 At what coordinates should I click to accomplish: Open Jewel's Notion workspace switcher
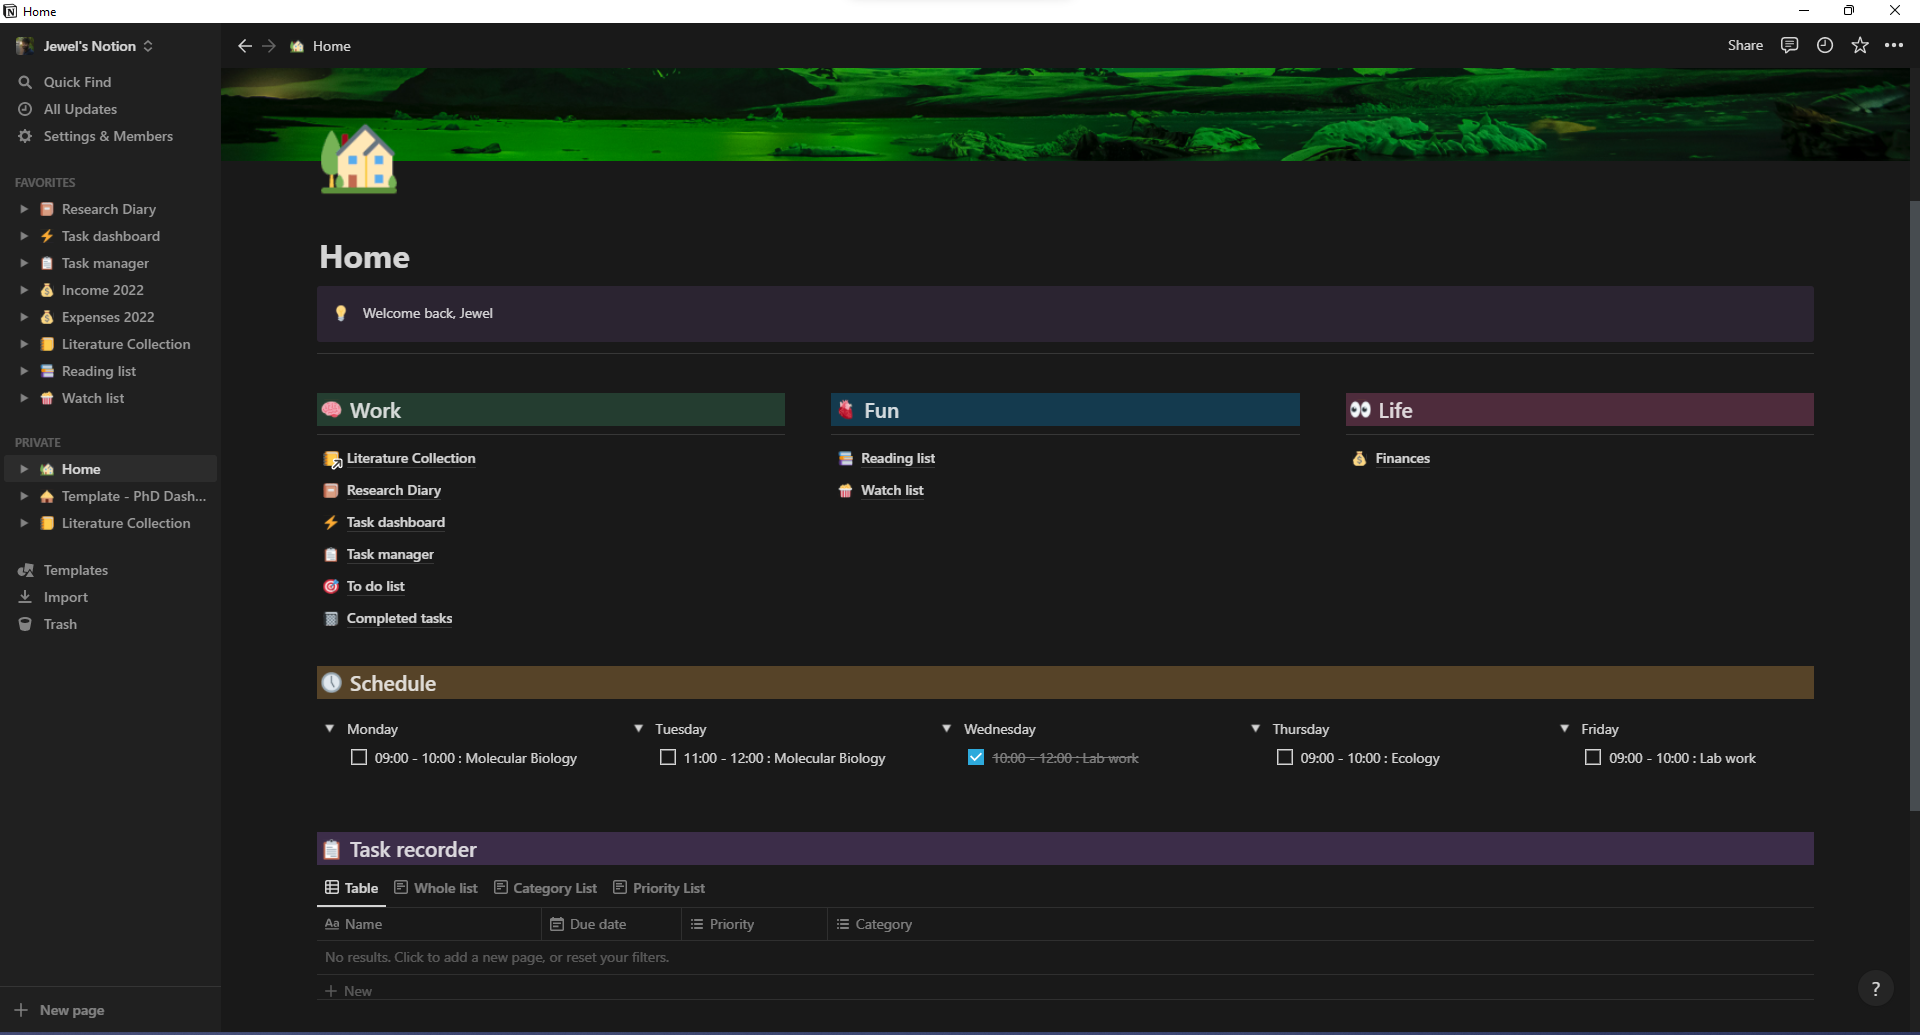85,46
